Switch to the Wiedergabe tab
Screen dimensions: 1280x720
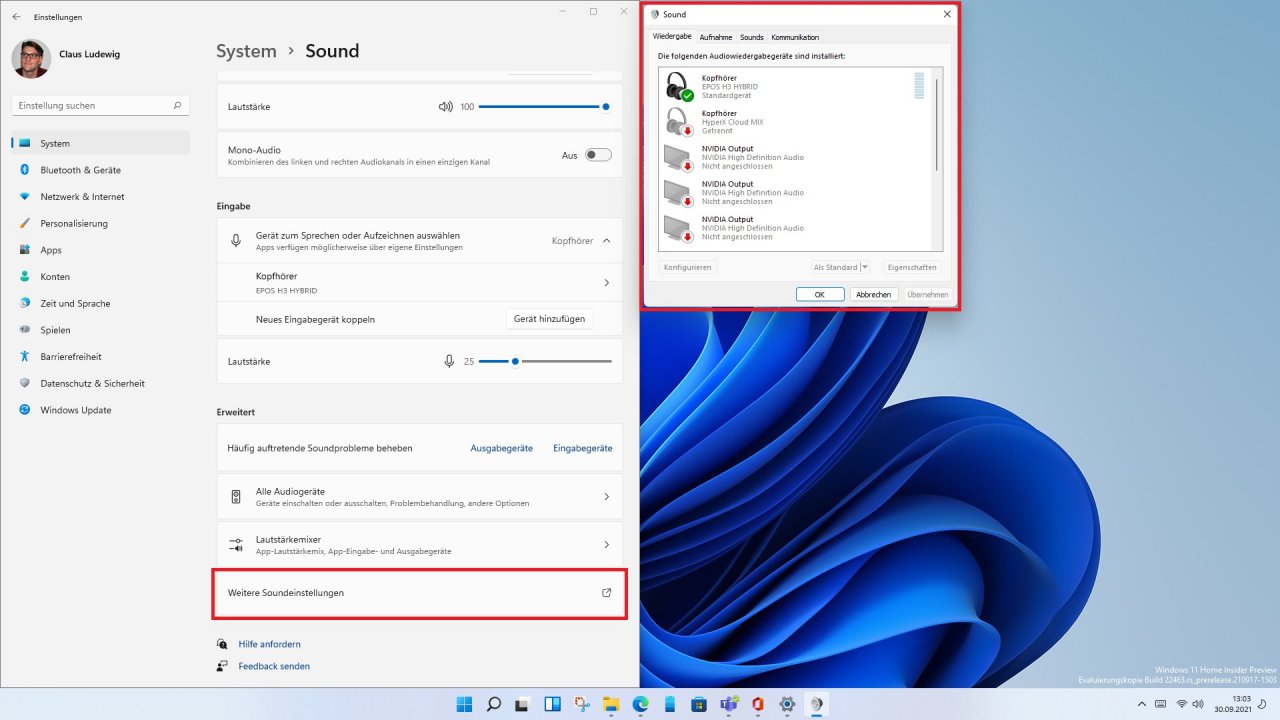coord(672,37)
